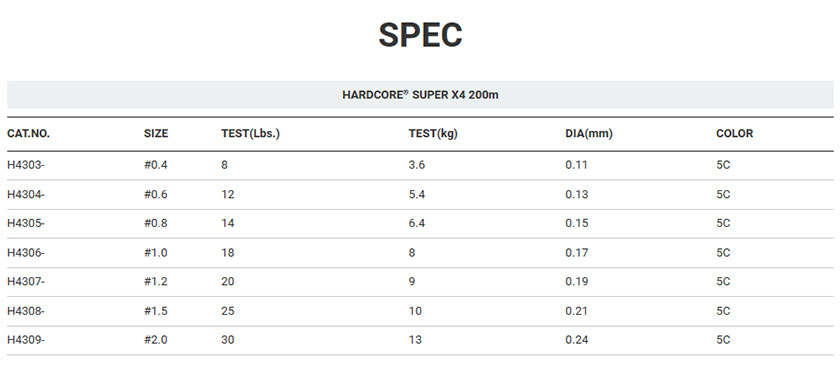840x366 pixels.
Task: Click the TEST(kg) column header
Action: coord(433,134)
